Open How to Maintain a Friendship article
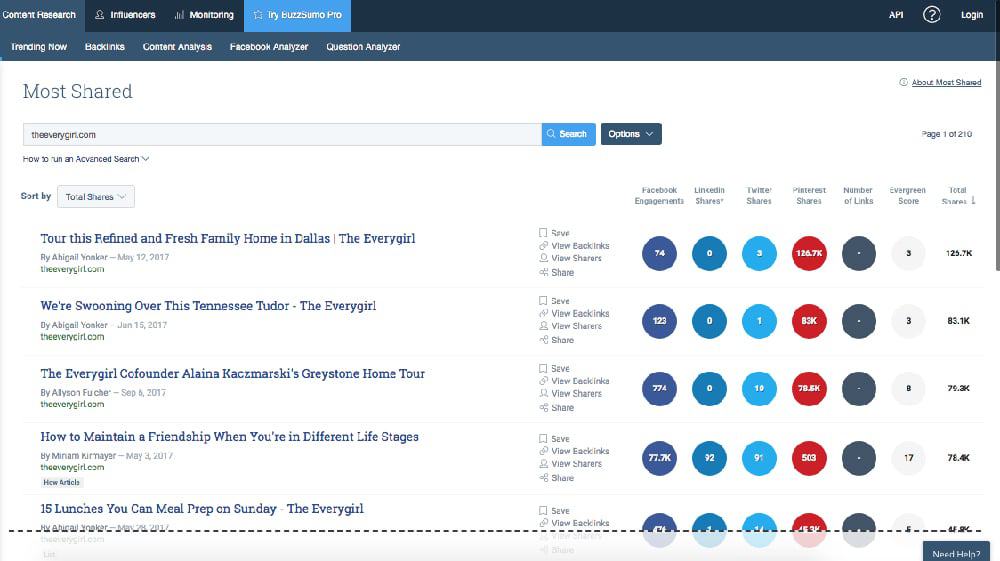1000x561 pixels. [230, 437]
